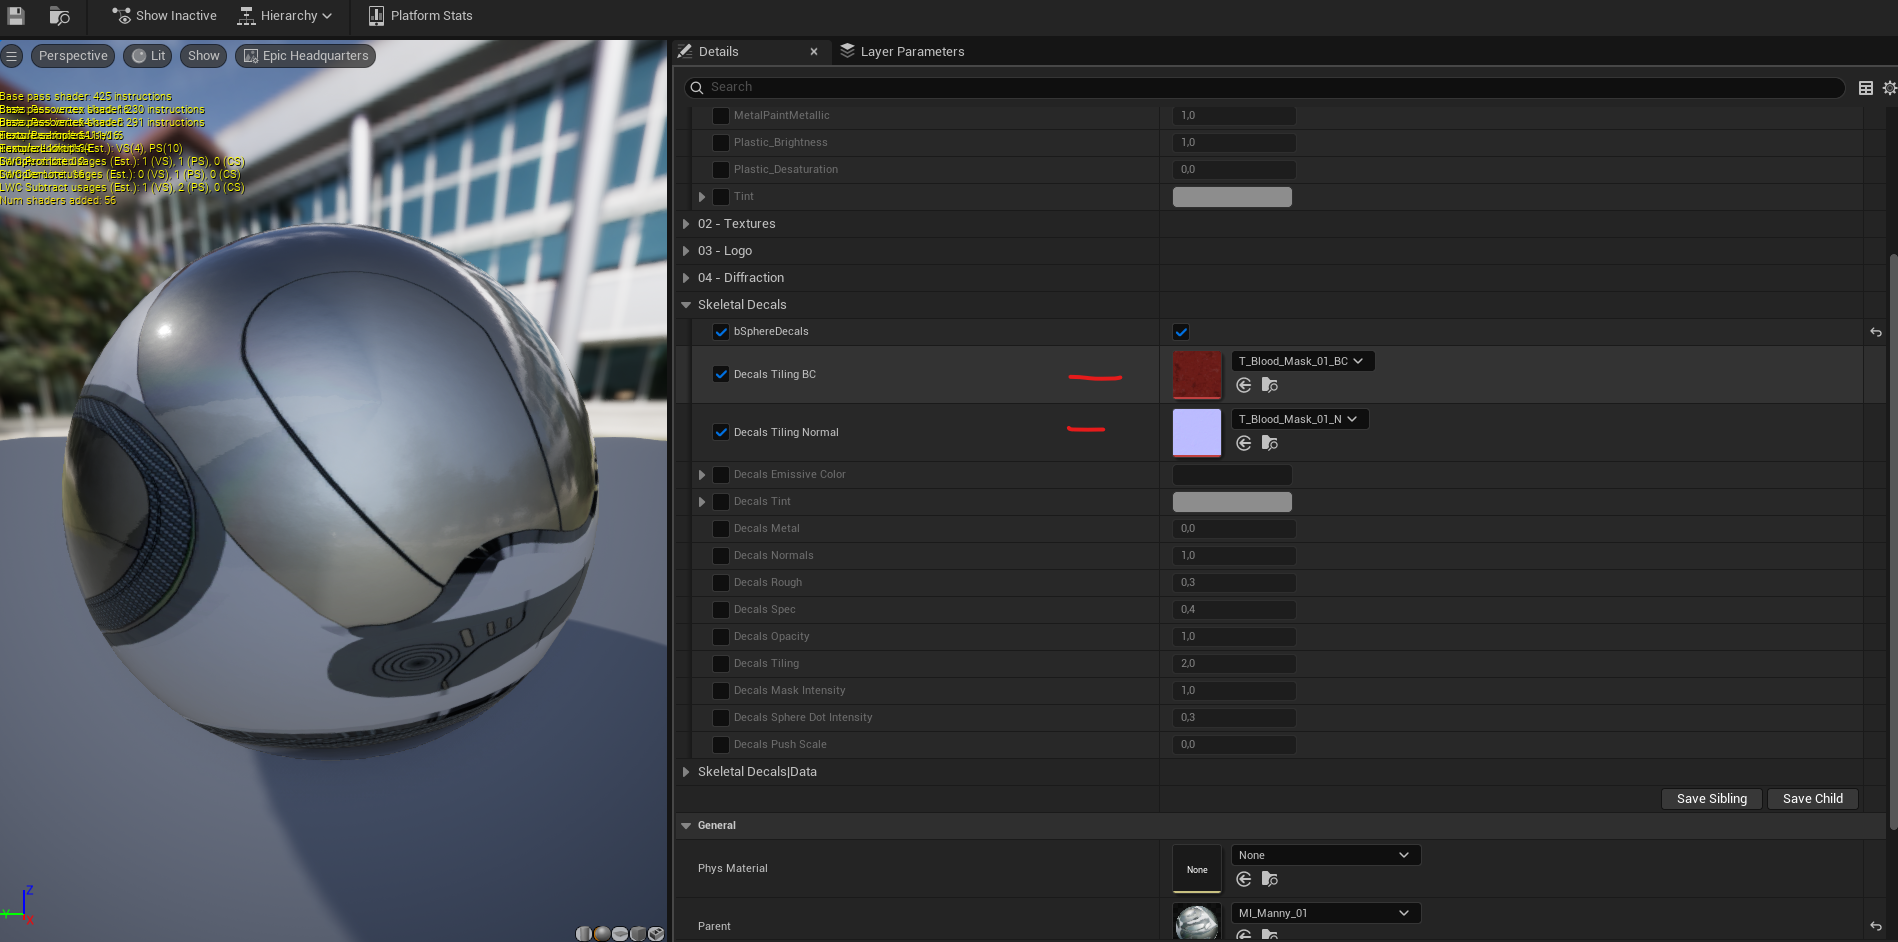The width and height of the screenshot is (1898, 942).
Task: Select the first preview mesh shape icon
Action: (584, 934)
